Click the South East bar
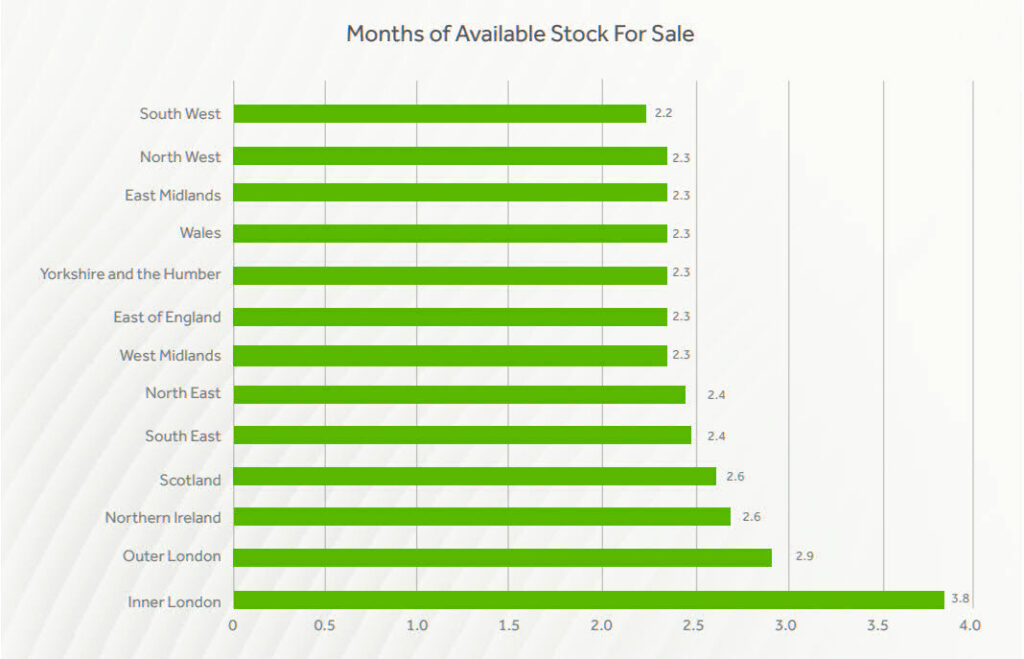Screen dimensions: 1024x659 pyautogui.click(x=462, y=435)
